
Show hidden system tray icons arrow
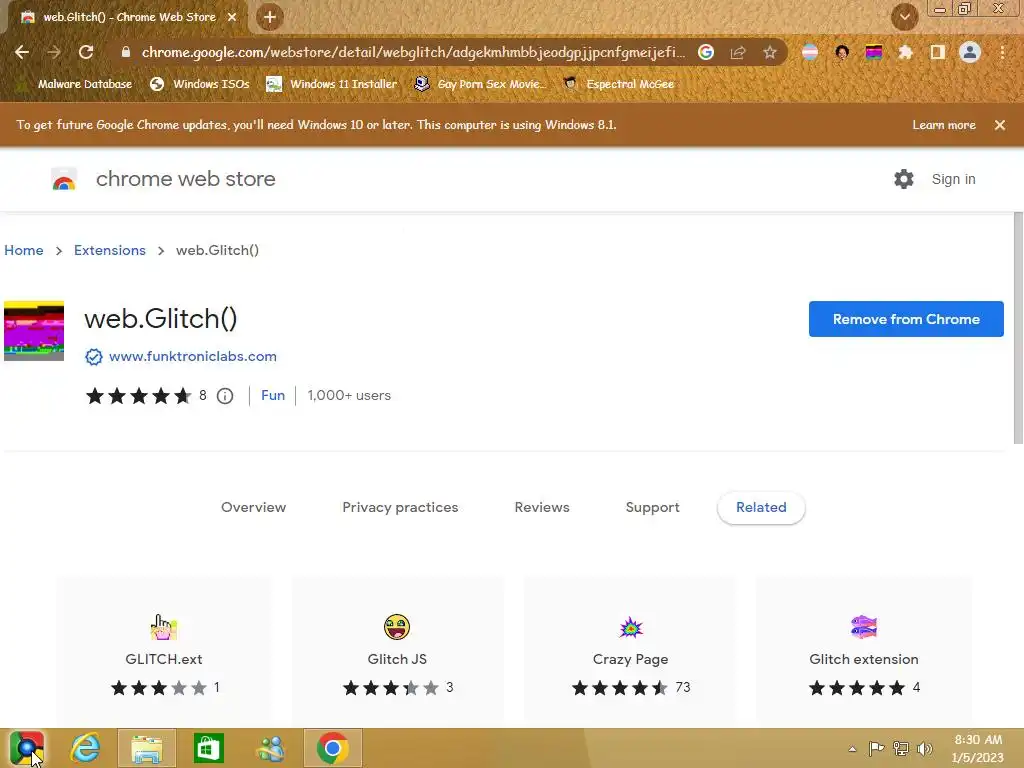click(852, 749)
